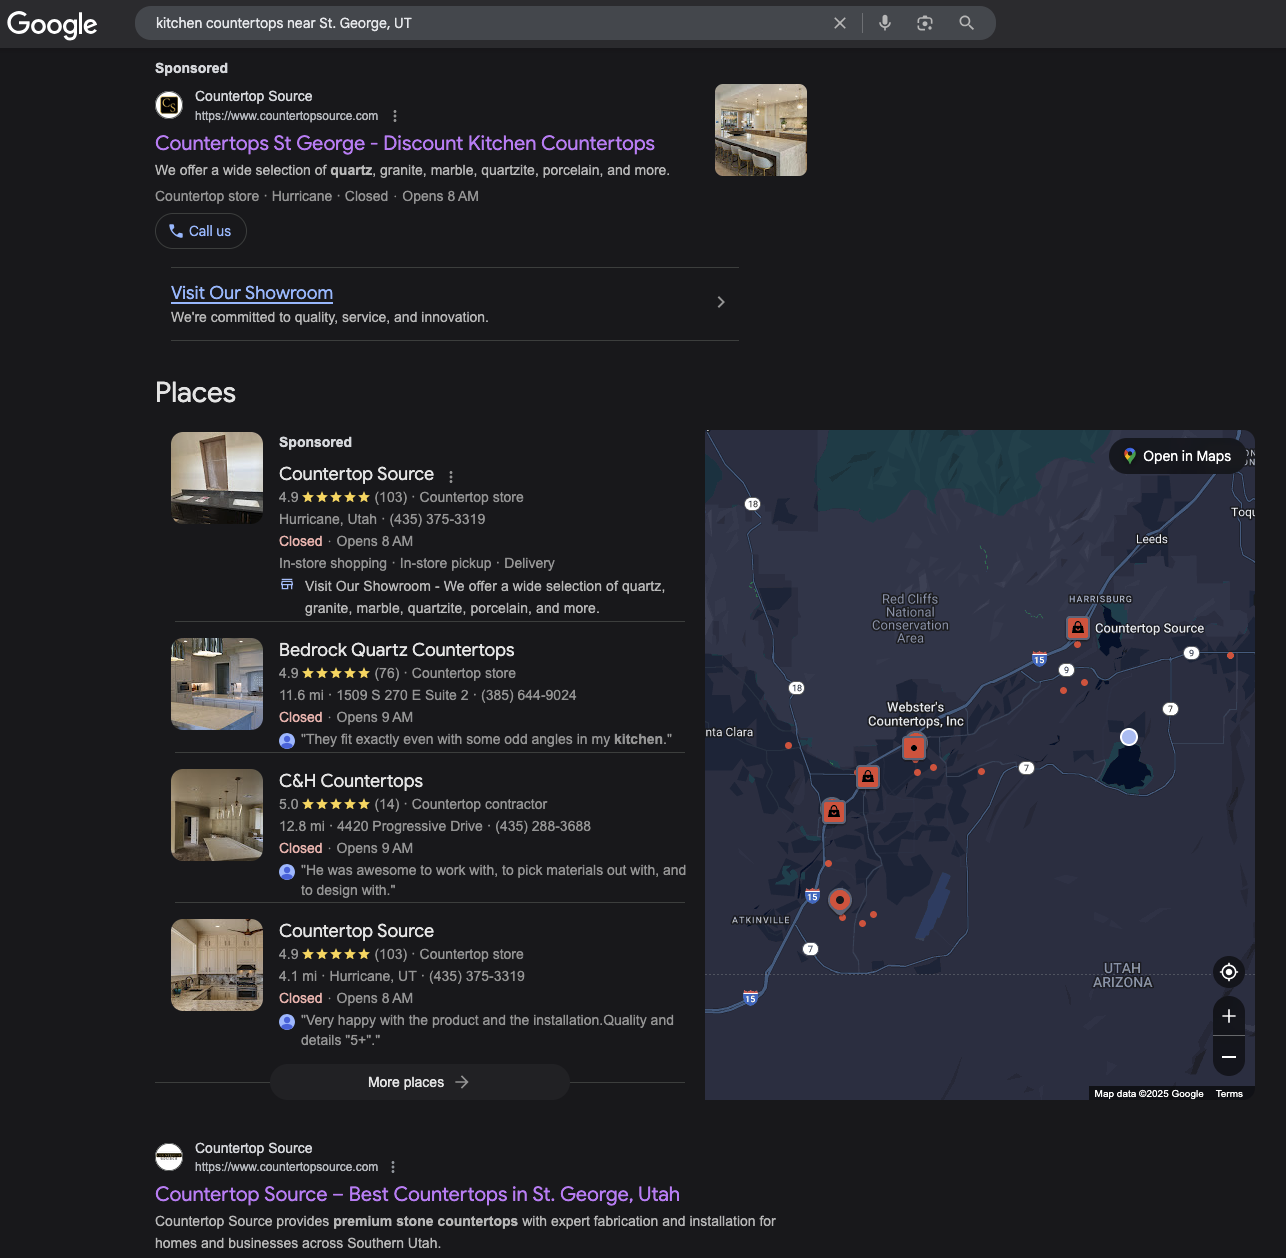The width and height of the screenshot is (1286, 1258).
Task: Open search by image (Lens) icon
Action: coord(925,23)
